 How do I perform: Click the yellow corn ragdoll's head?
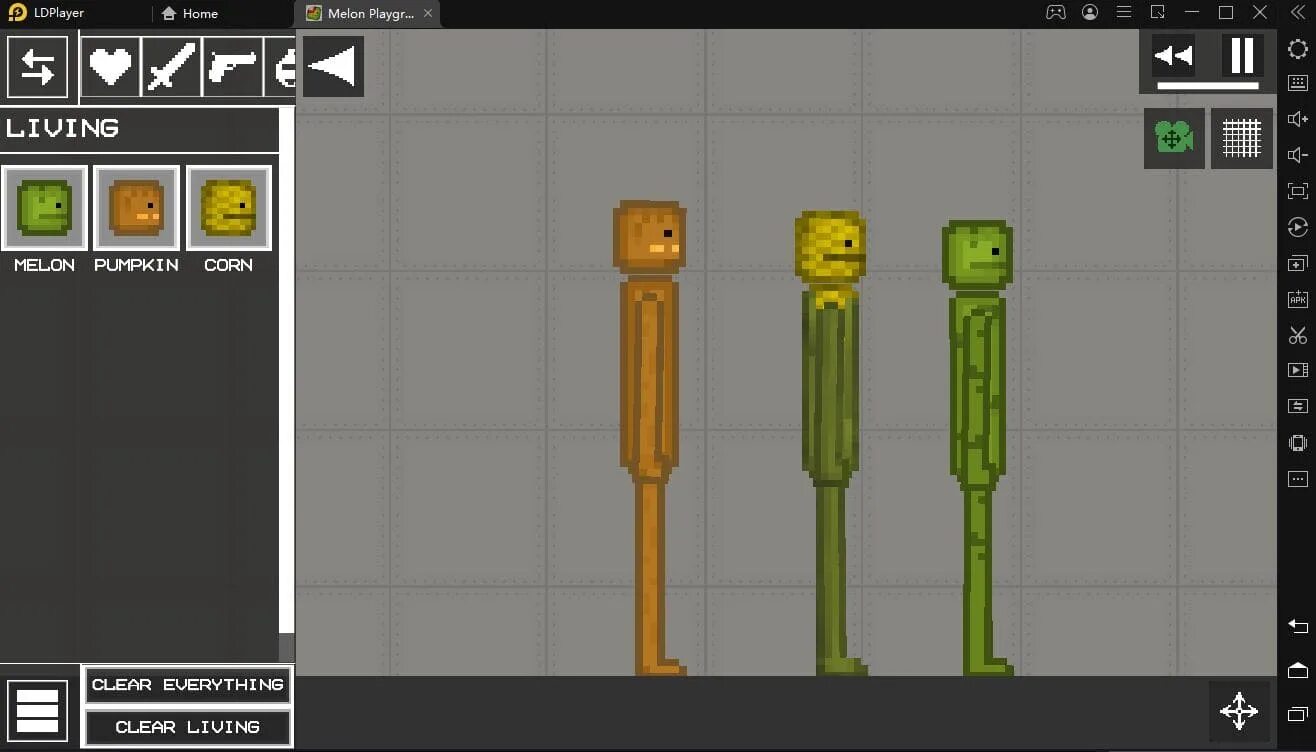pos(830,246)
